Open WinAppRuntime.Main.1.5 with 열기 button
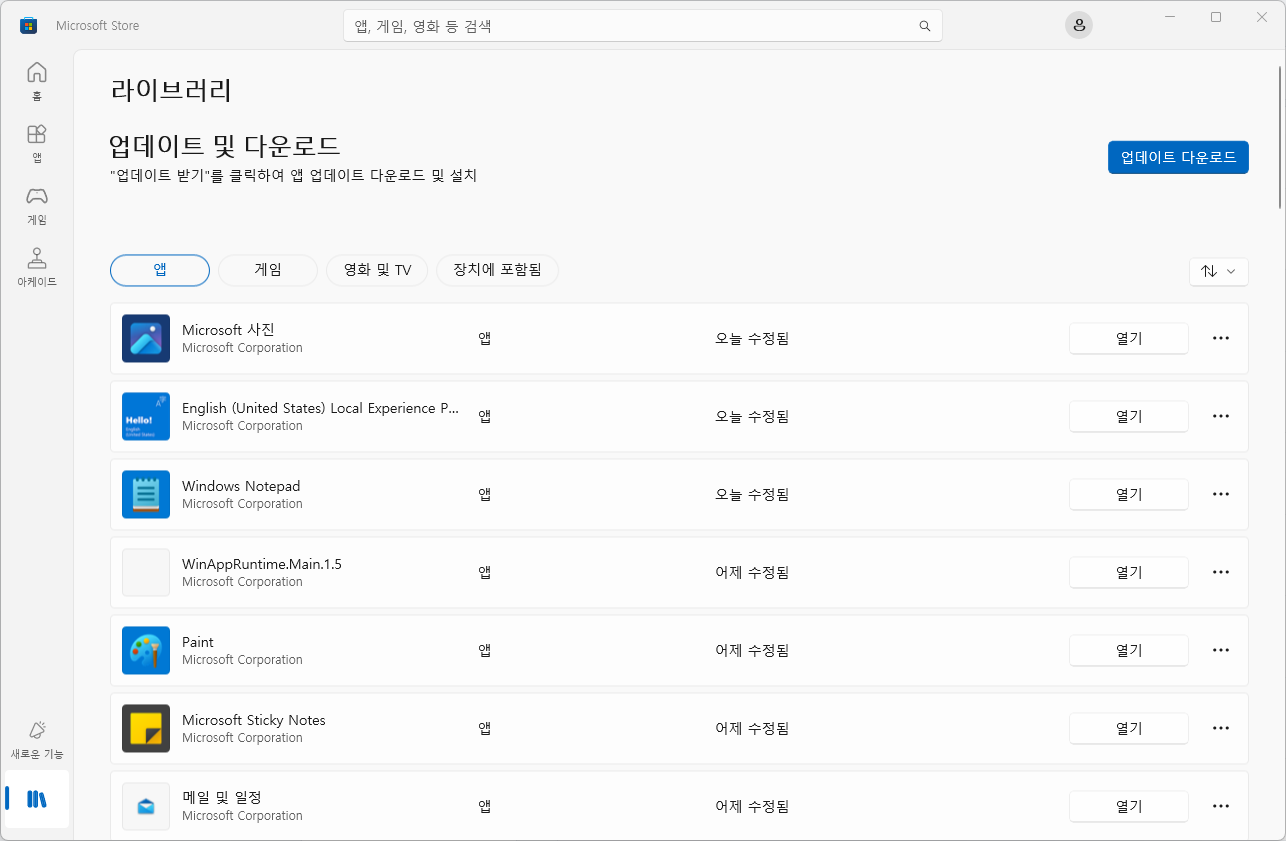The height and width of the screenshot is (841, 1286). (1129, 572)
